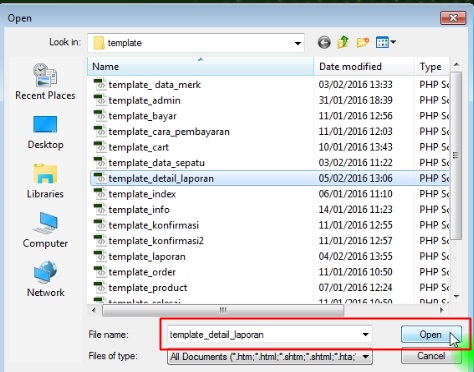Click the template_order file icon

click(99, 272)
